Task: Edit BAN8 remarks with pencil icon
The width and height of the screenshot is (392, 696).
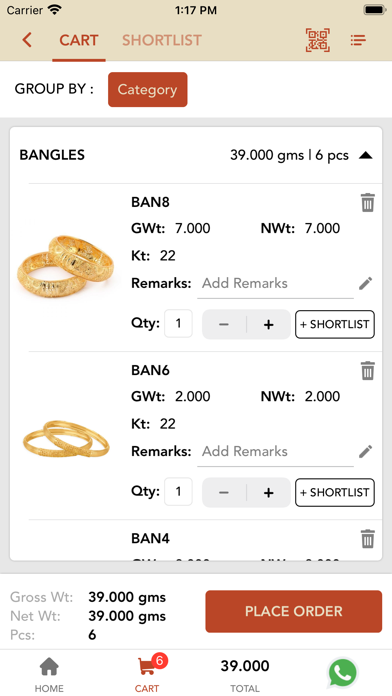Action: point(365,283)
